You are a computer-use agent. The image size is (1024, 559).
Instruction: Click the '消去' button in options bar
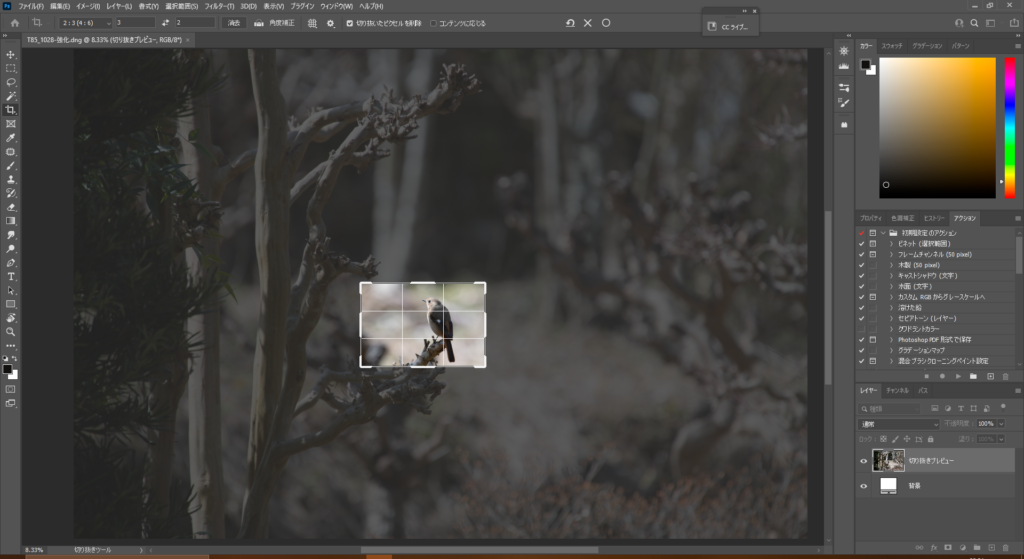pos(233,22)
